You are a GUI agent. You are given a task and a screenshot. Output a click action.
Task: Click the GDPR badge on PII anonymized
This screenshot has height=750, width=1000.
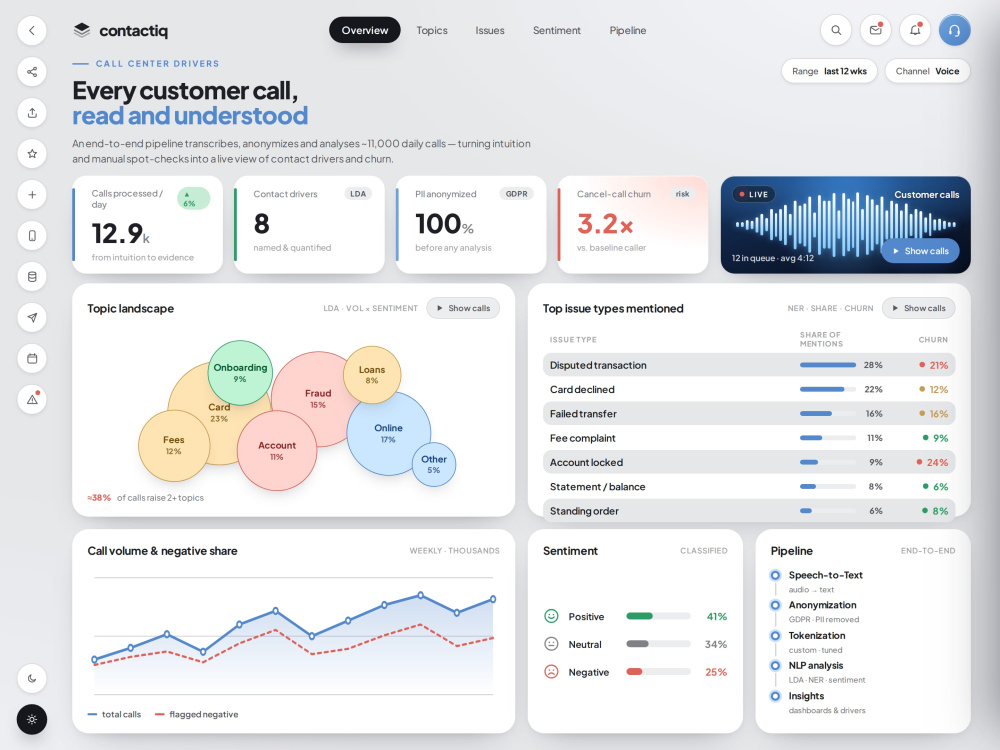coord(517,194)
